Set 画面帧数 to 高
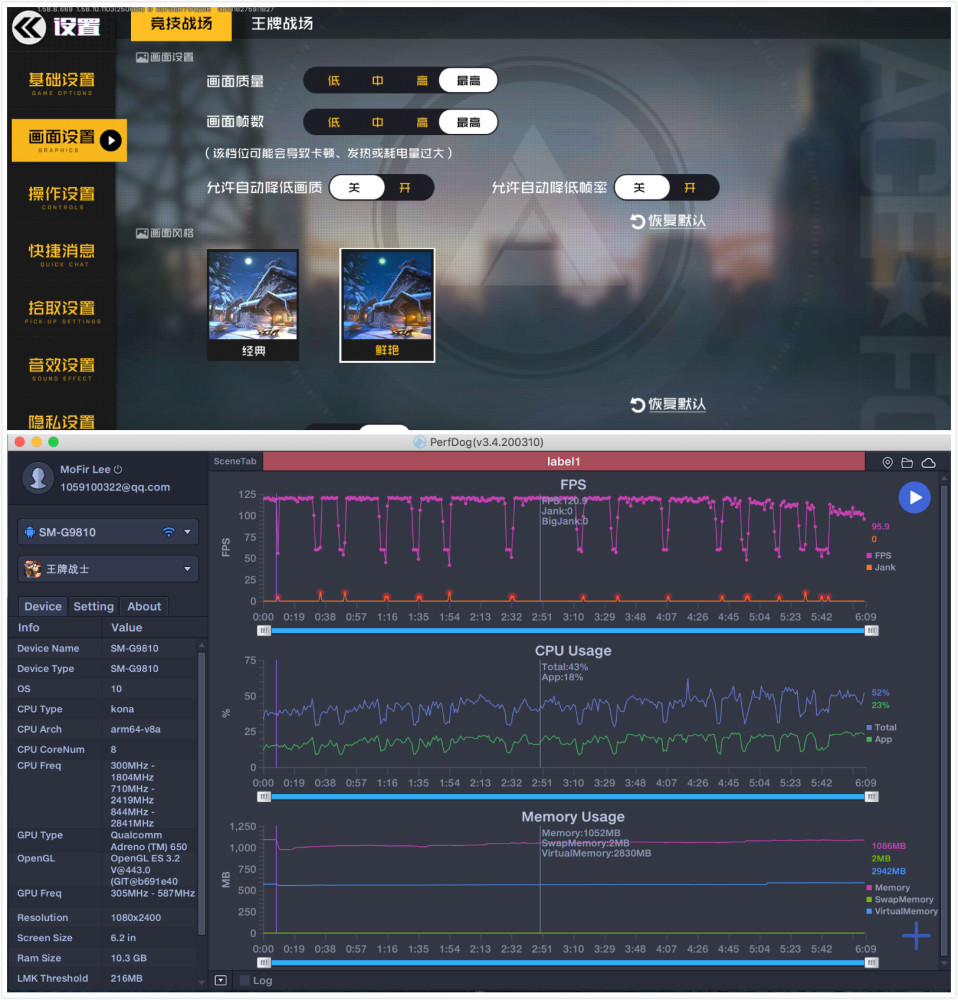This screenshot has width=958, height=1000. coord(422,122)
